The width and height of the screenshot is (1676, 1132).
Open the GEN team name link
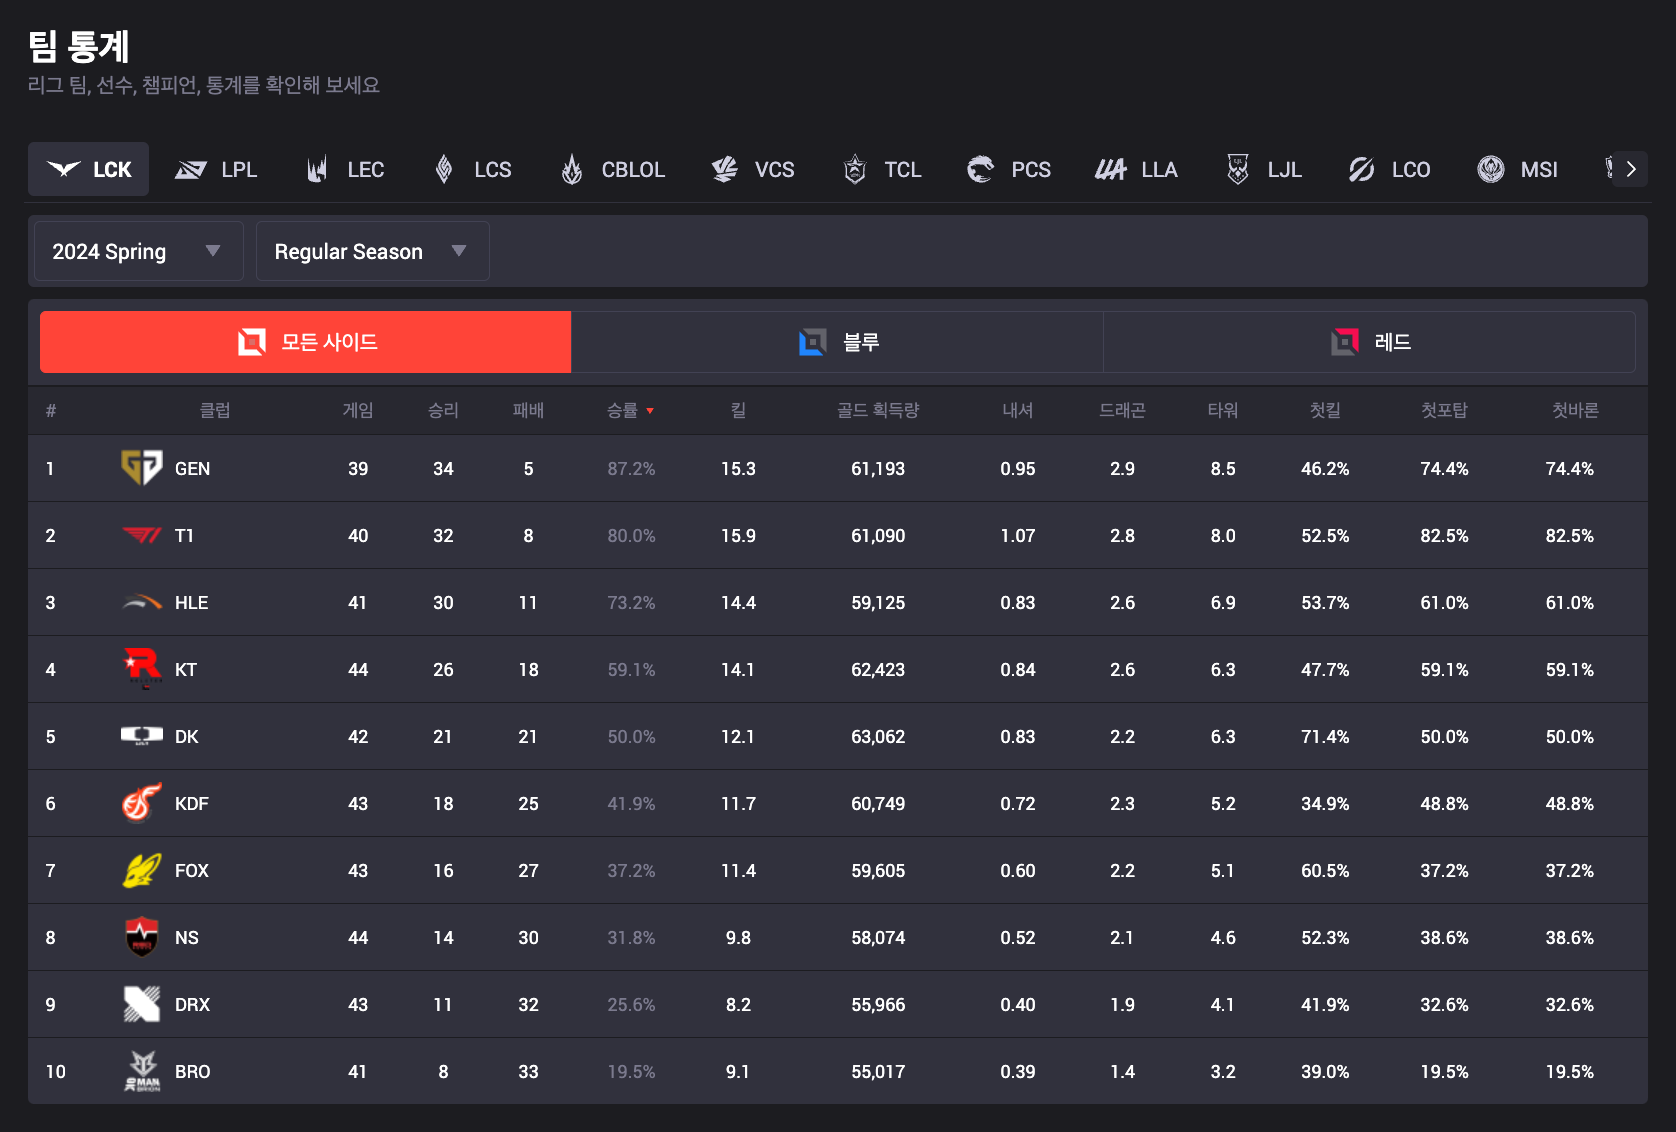192,468
